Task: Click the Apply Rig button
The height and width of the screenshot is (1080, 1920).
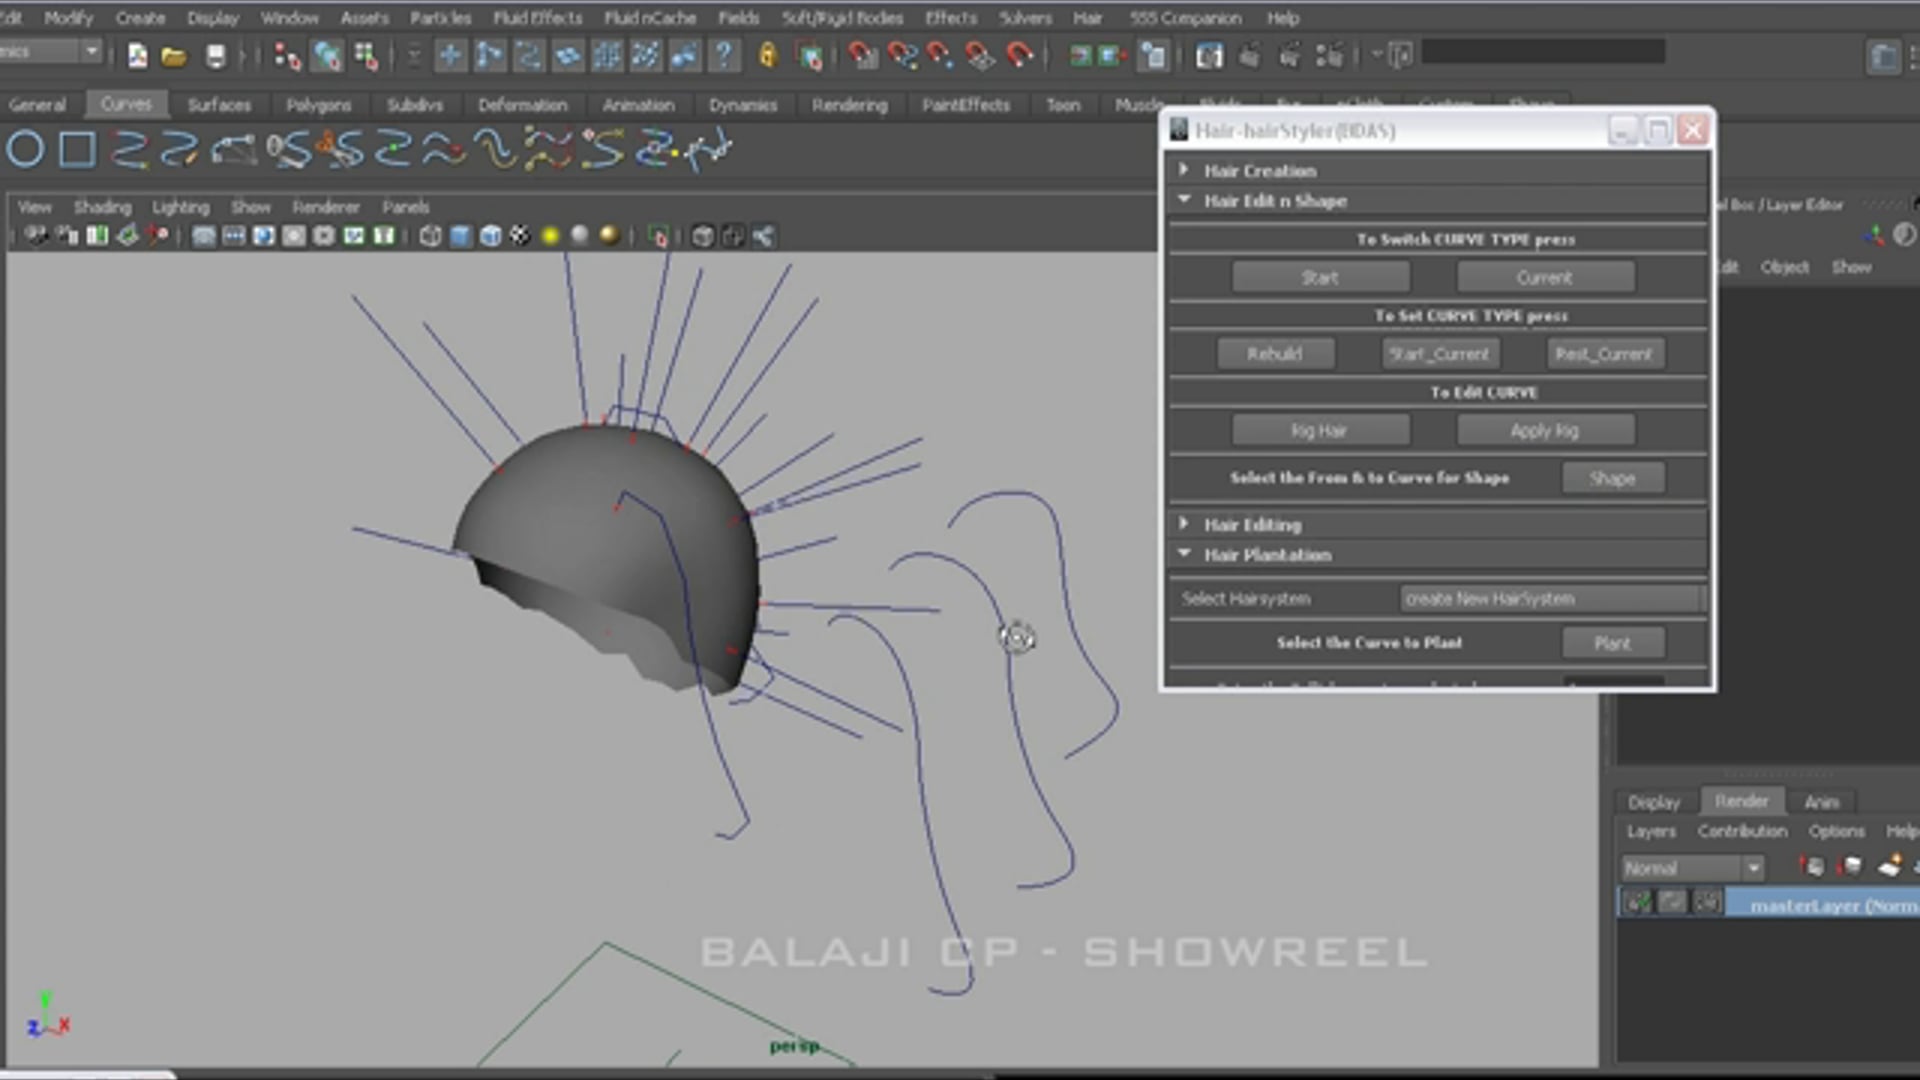Action: (x=1545, y=431)
